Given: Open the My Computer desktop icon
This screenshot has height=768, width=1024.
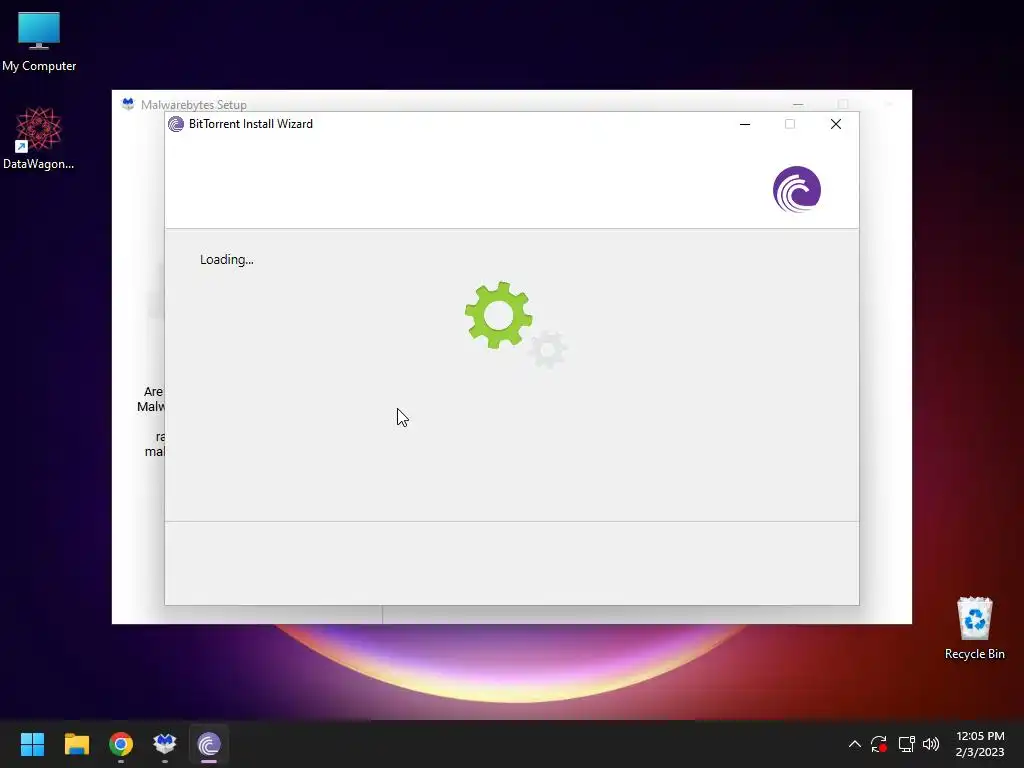Looking at the screenshot, I should tap(39, 42).
